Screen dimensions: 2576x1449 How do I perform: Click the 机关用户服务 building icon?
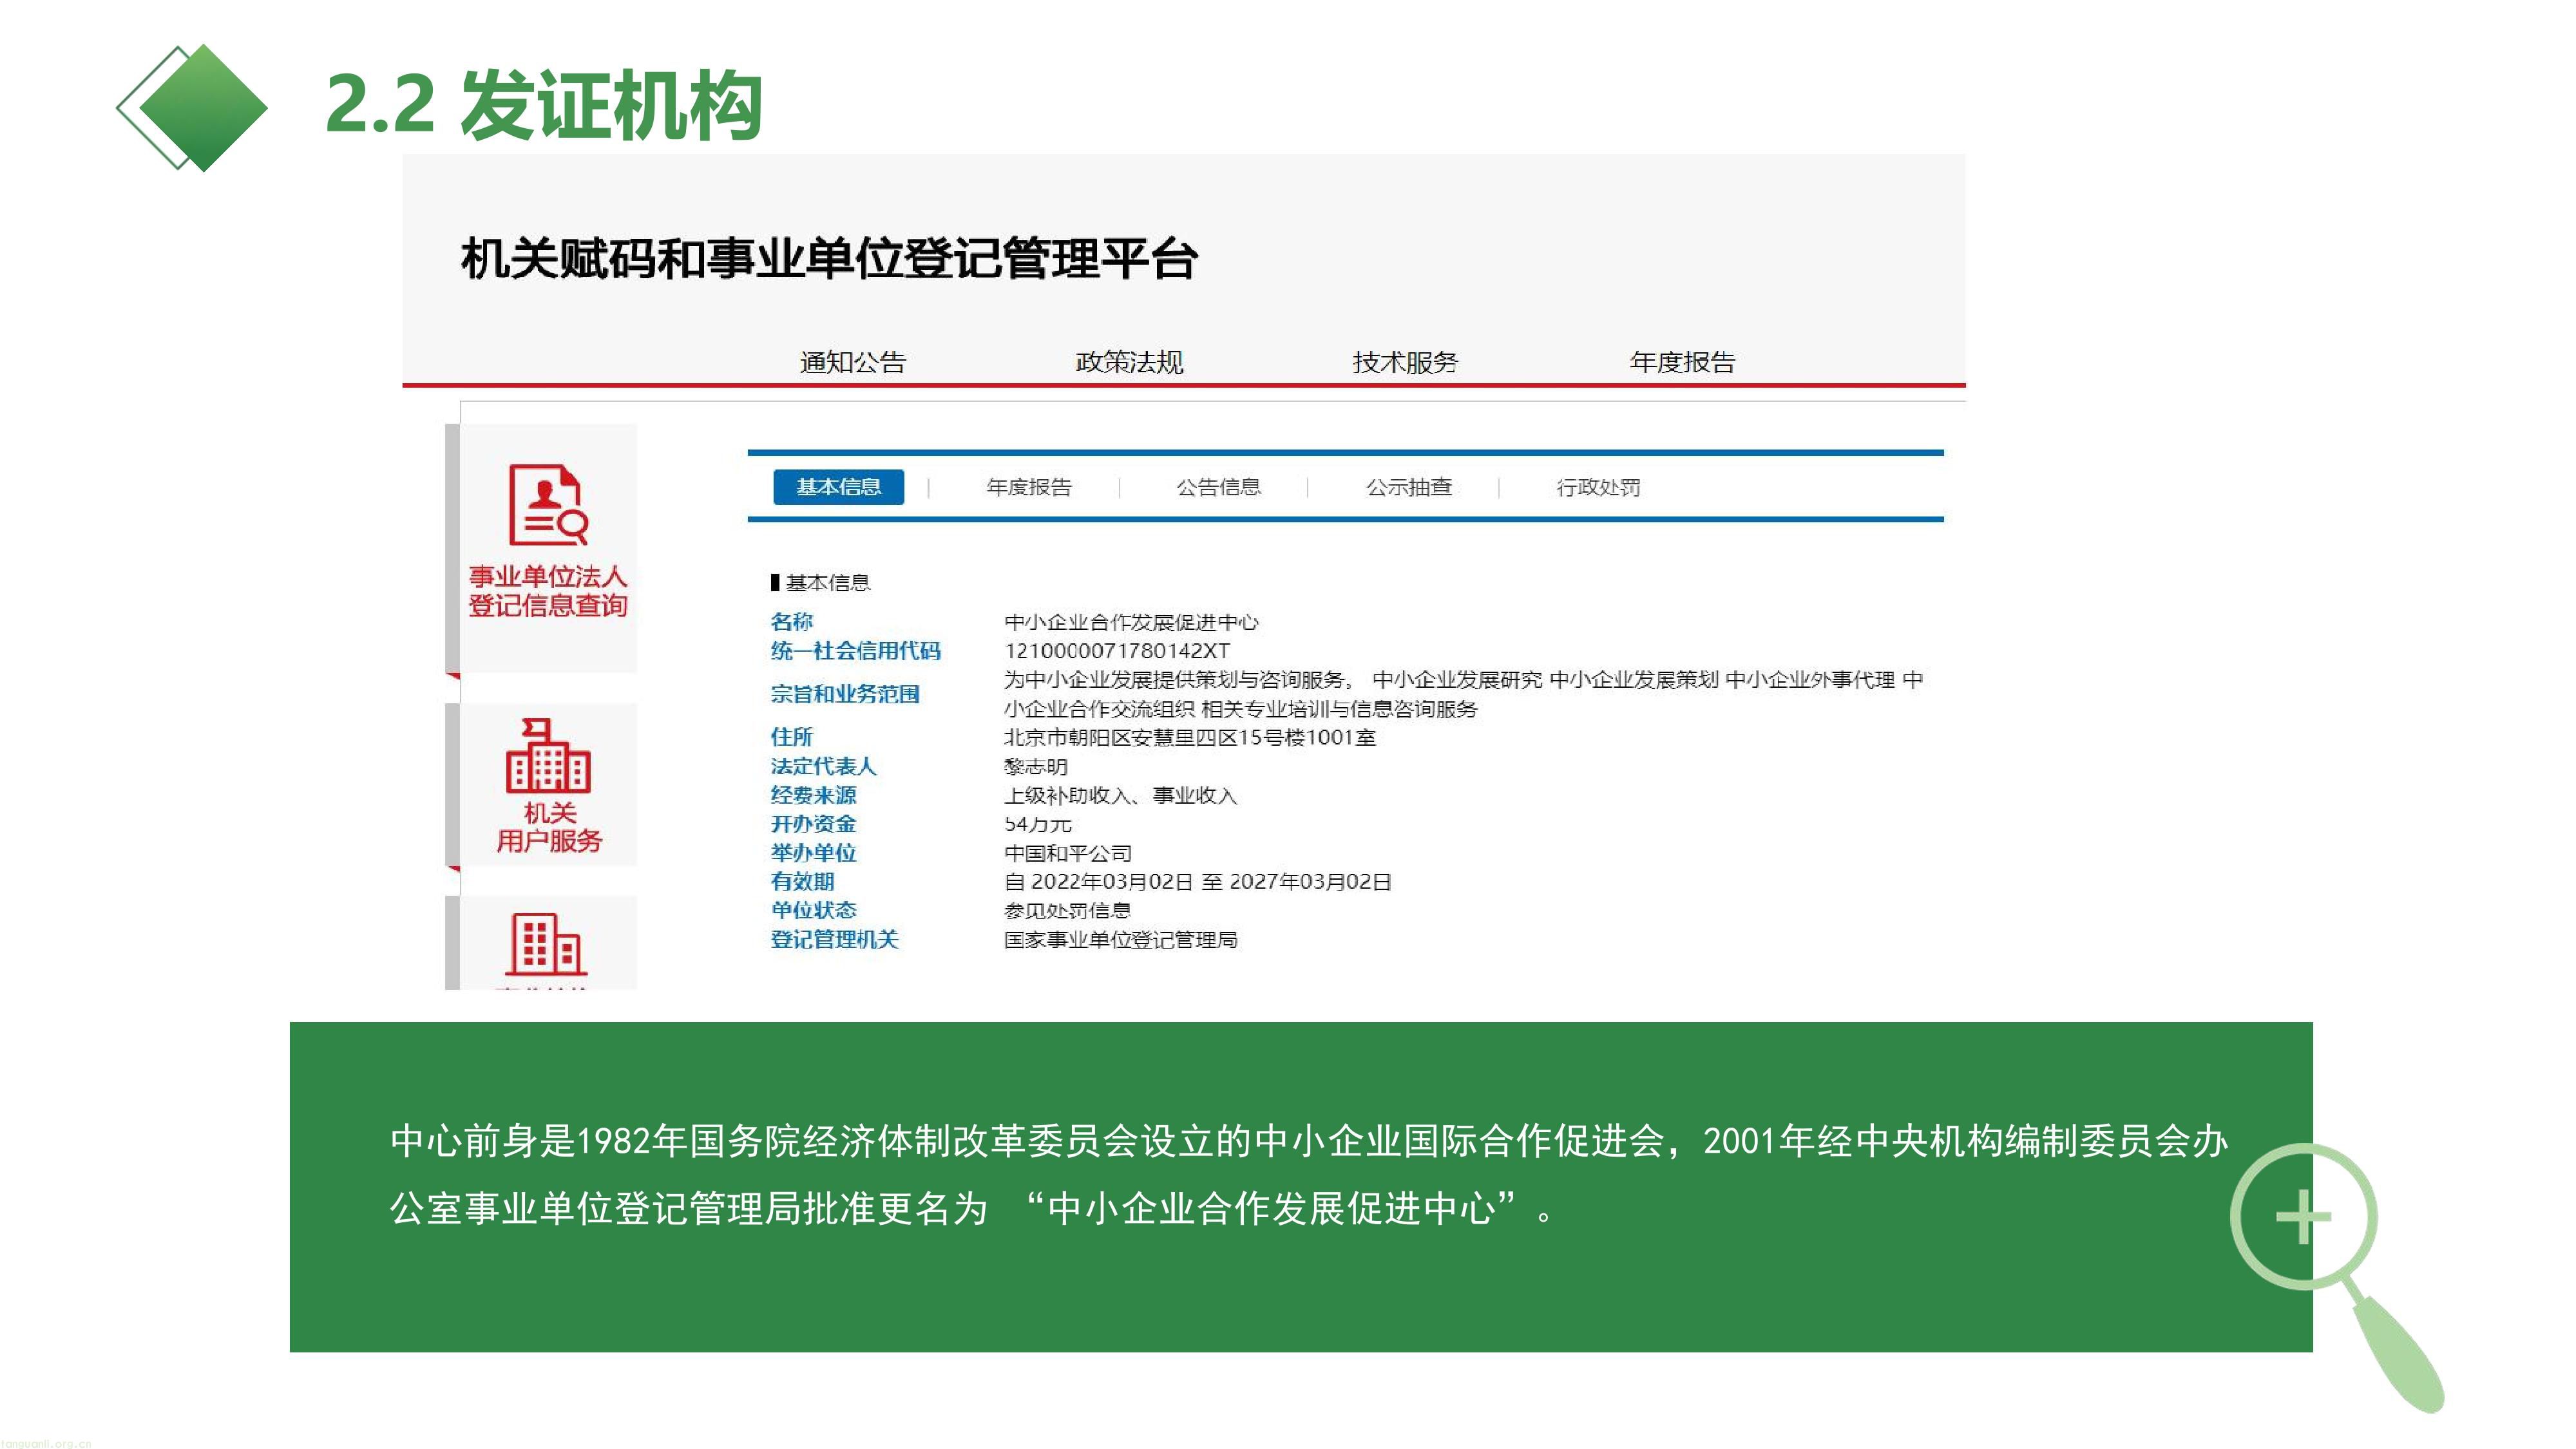click(x=548, y=755)
